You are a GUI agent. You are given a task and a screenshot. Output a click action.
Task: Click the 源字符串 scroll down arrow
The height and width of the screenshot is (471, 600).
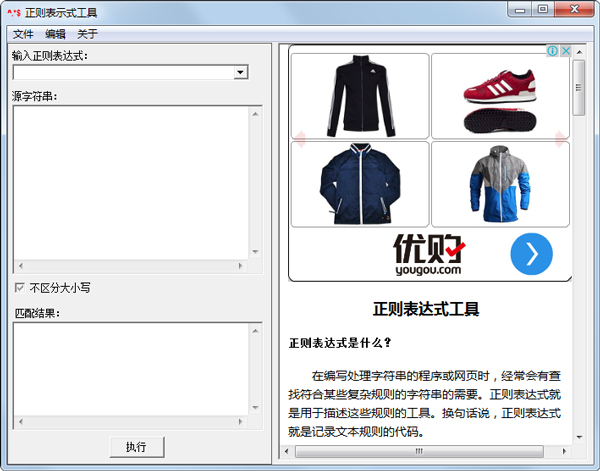pos(255,252)
